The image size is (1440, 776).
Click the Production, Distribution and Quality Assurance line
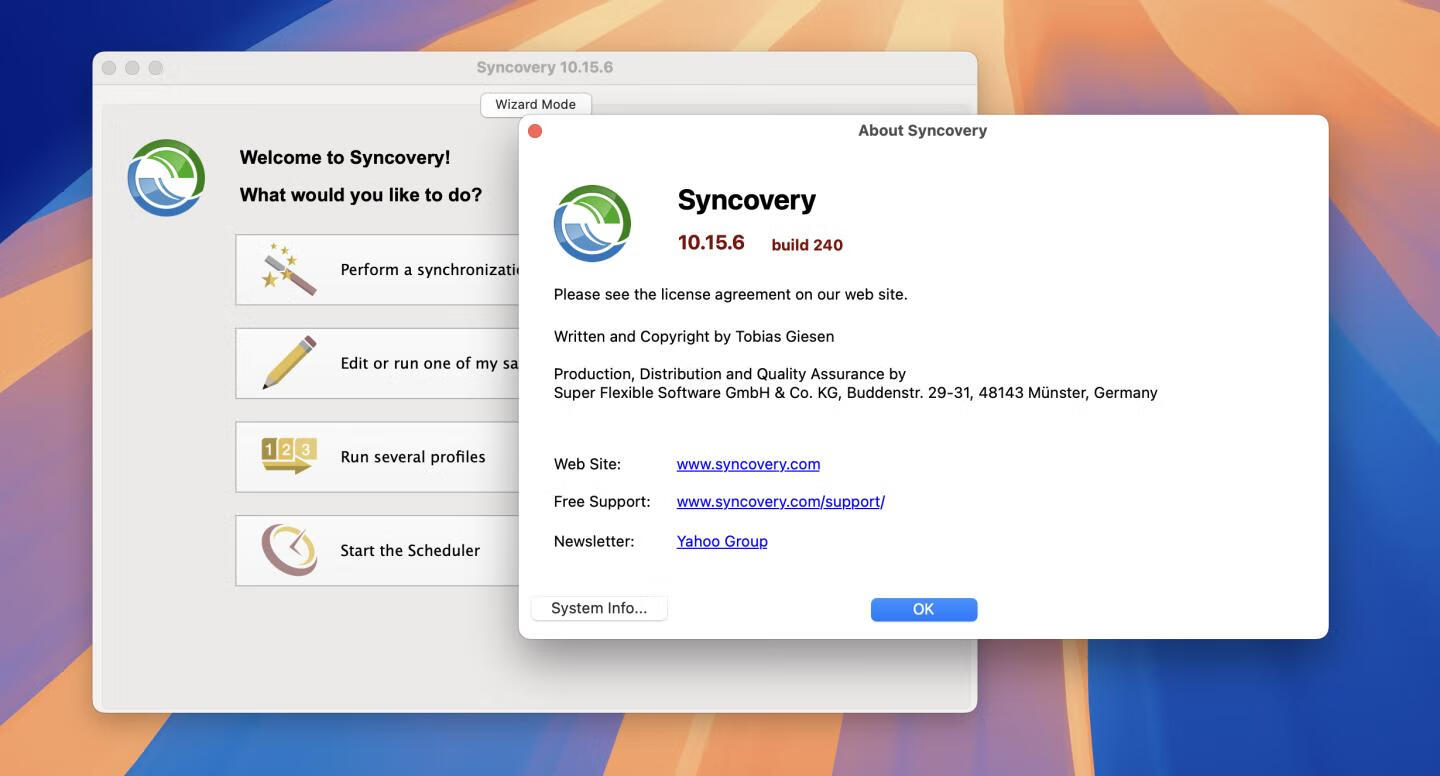730,374
